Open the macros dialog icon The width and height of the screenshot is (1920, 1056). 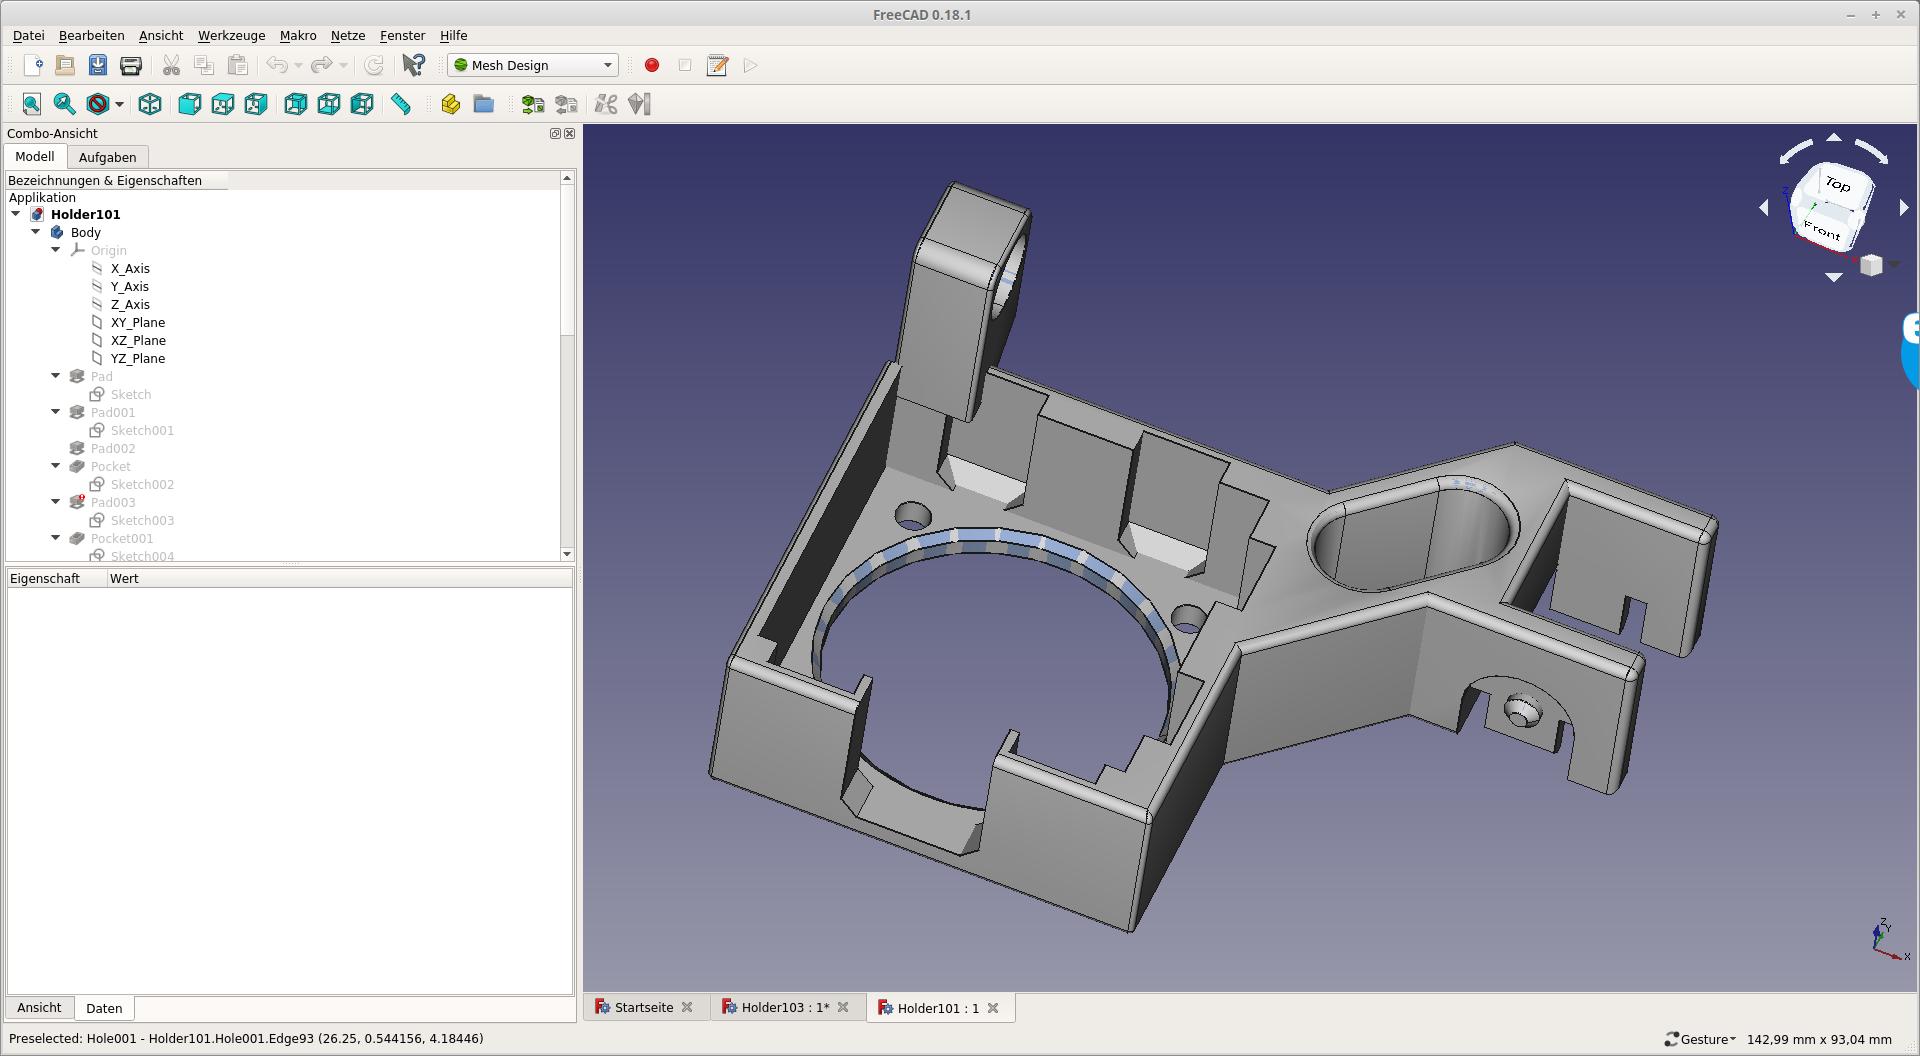(717, 65)
